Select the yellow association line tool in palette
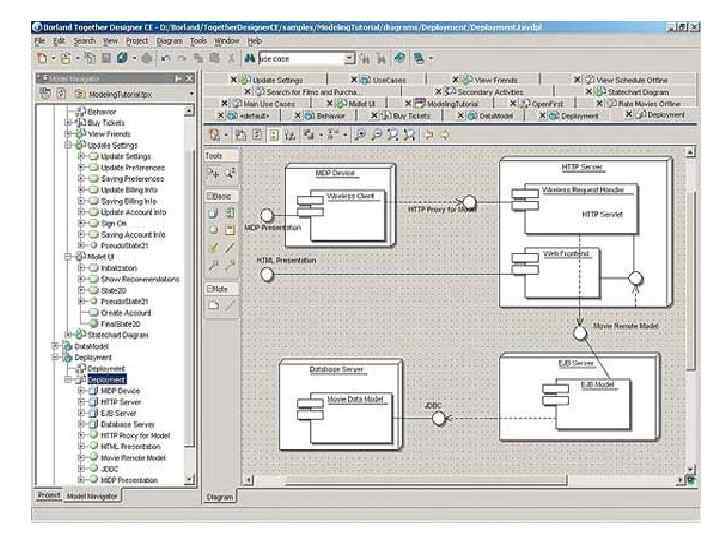 tap(213, 248)
